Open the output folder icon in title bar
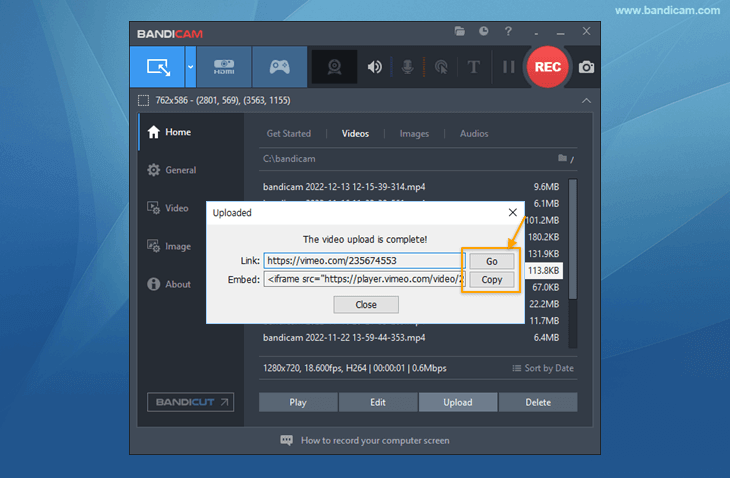 460,31
